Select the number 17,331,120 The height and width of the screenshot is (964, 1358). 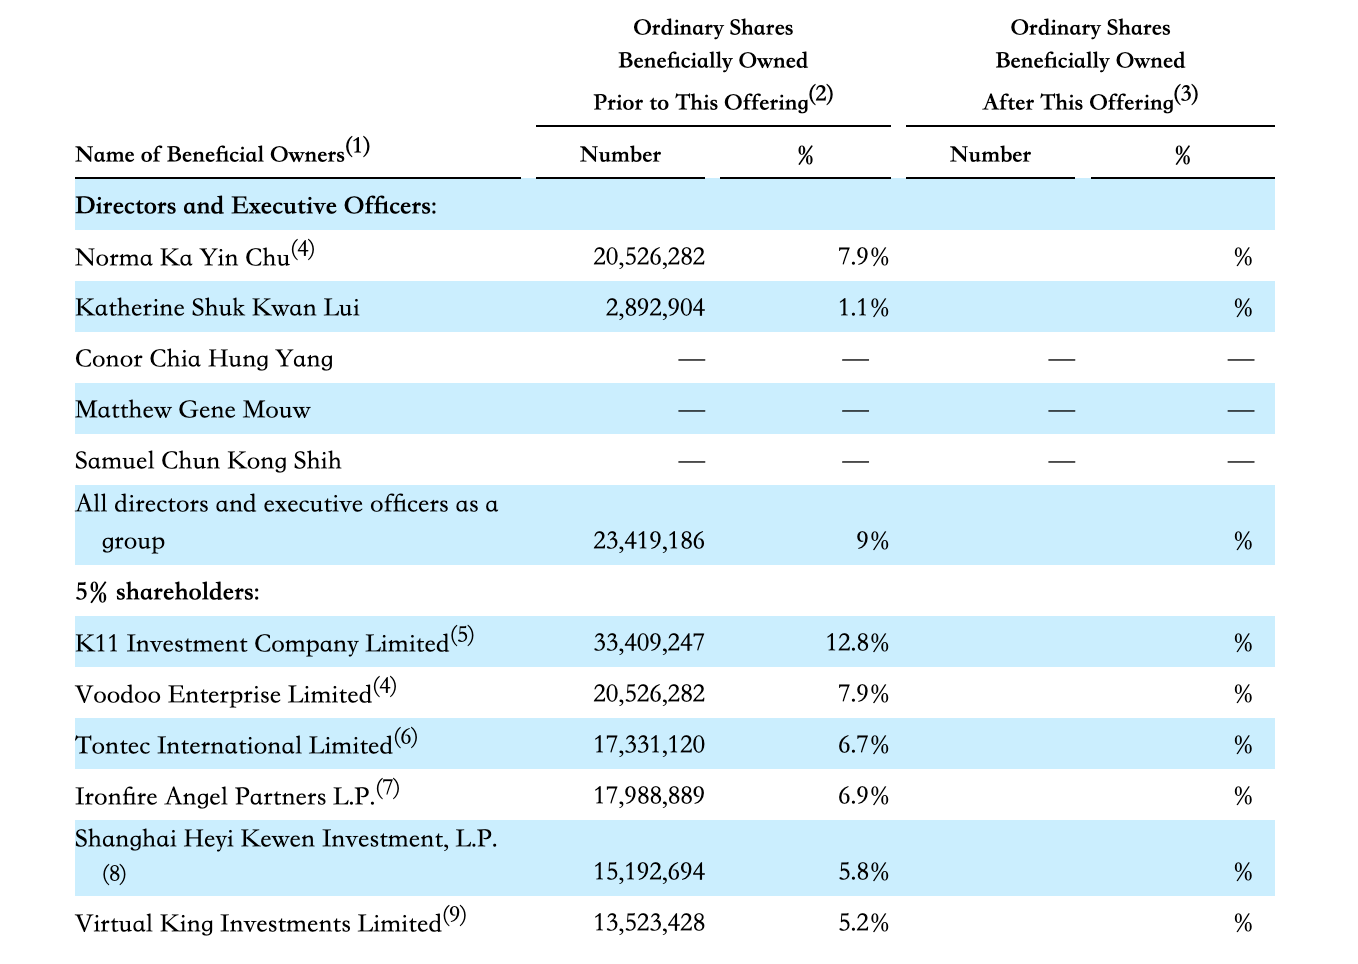point(649,744)
